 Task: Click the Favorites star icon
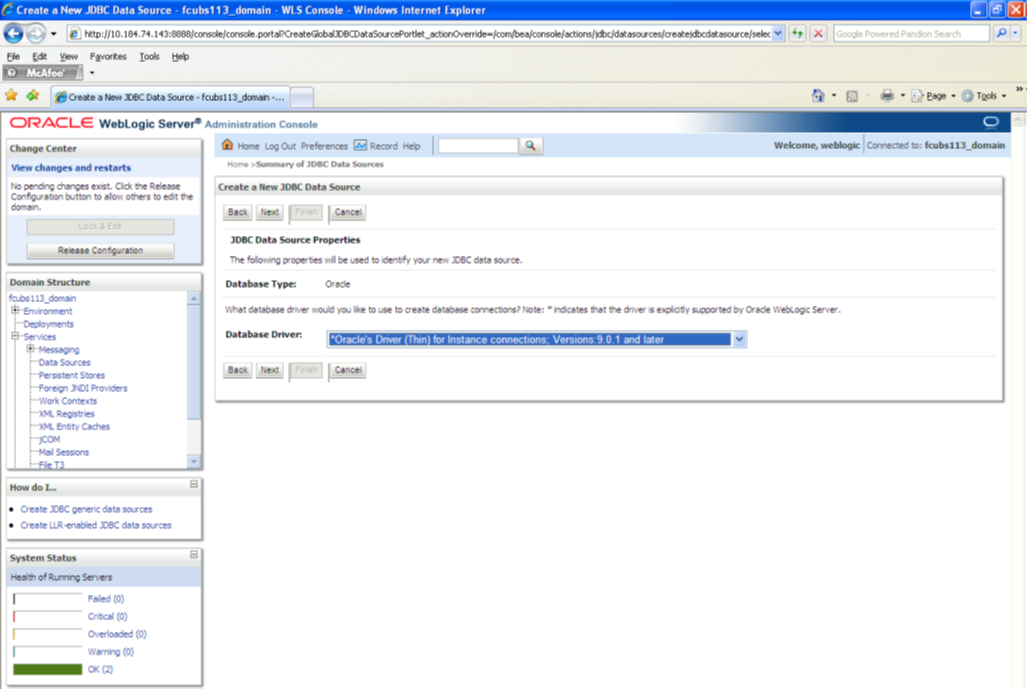click(11, 96)
